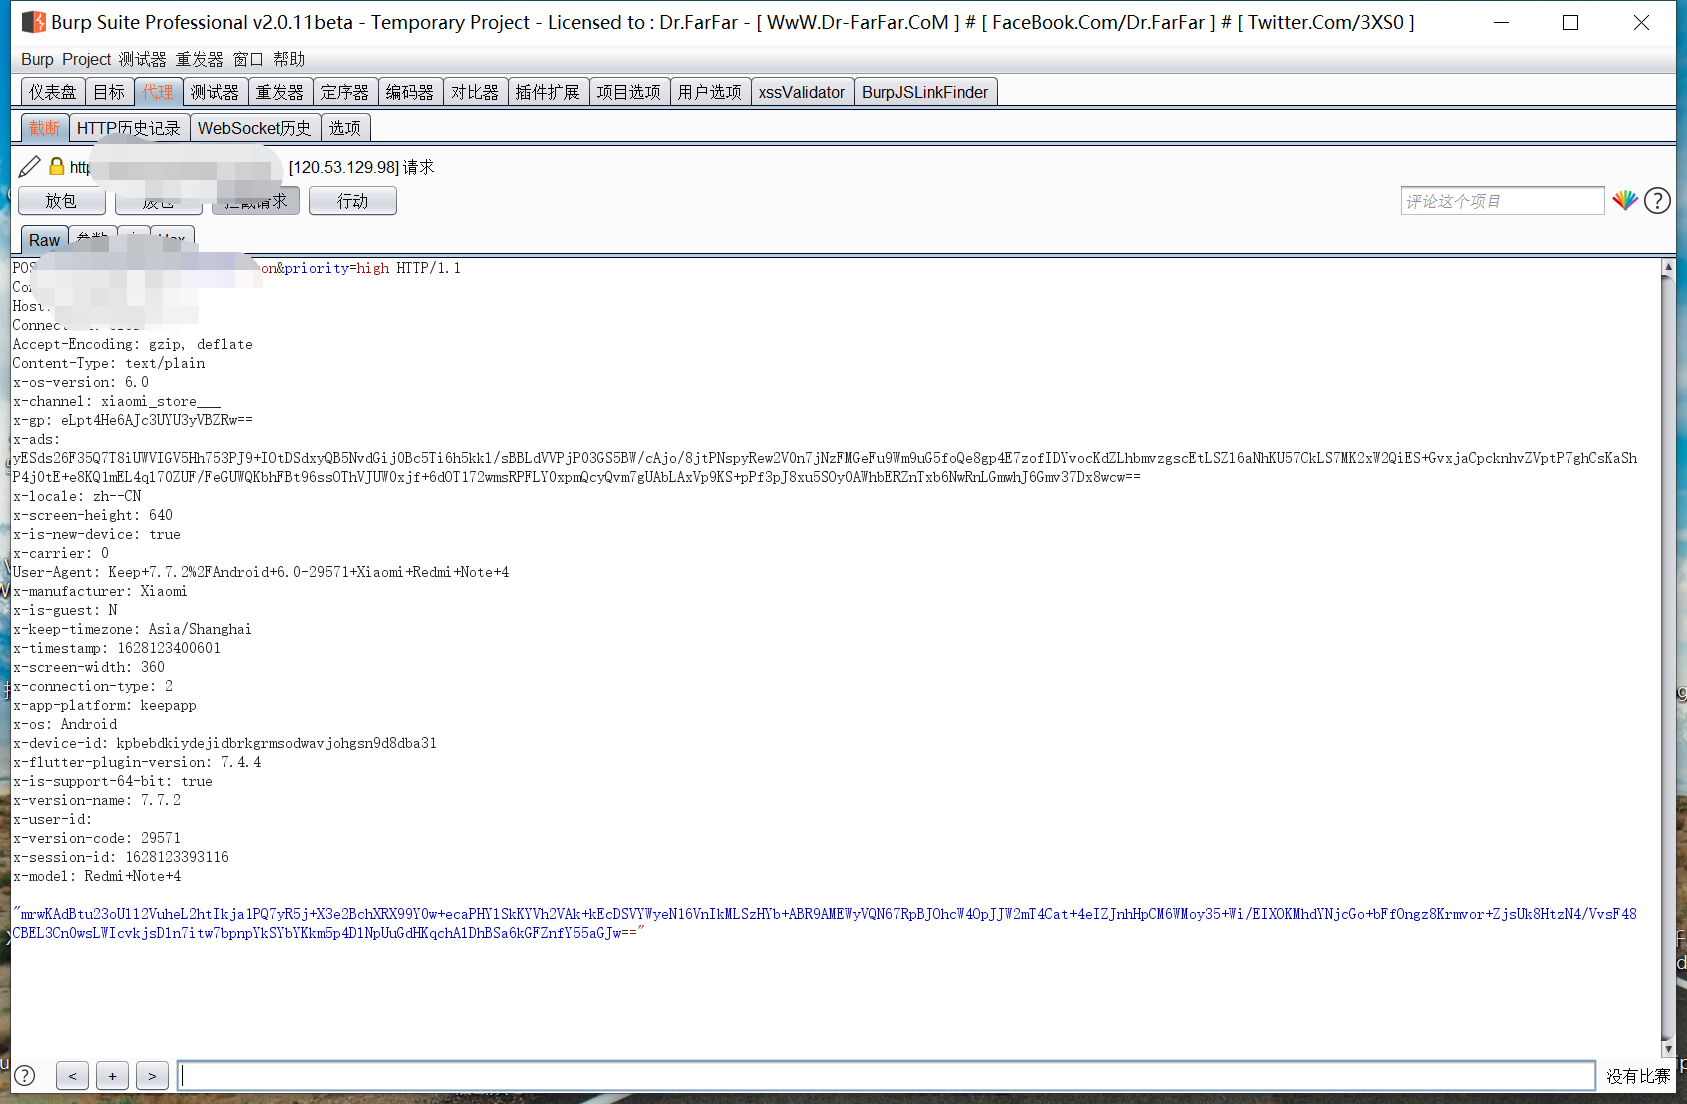Open the 测试器 menu in menu bar
1687x1104 pixels.
pyautogui.click(x=143, y=59)
